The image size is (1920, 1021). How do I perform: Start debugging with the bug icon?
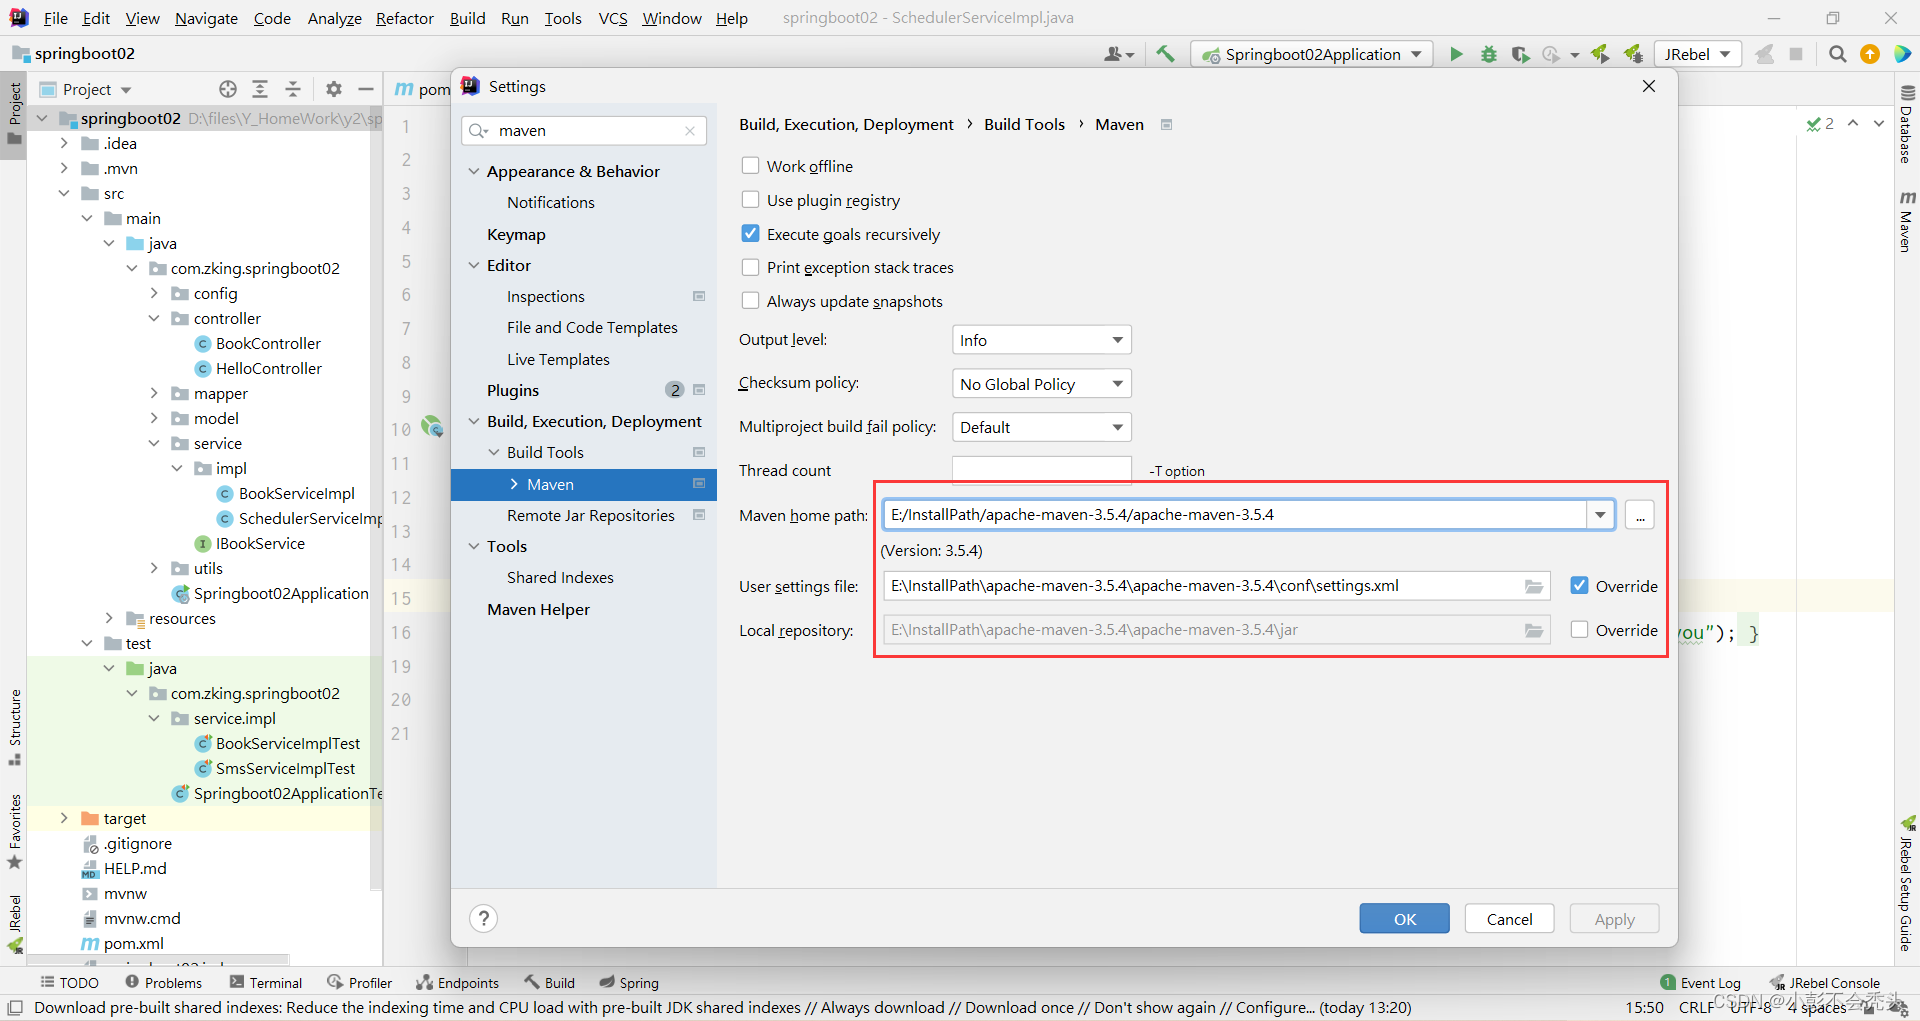tap(1489, 54)
